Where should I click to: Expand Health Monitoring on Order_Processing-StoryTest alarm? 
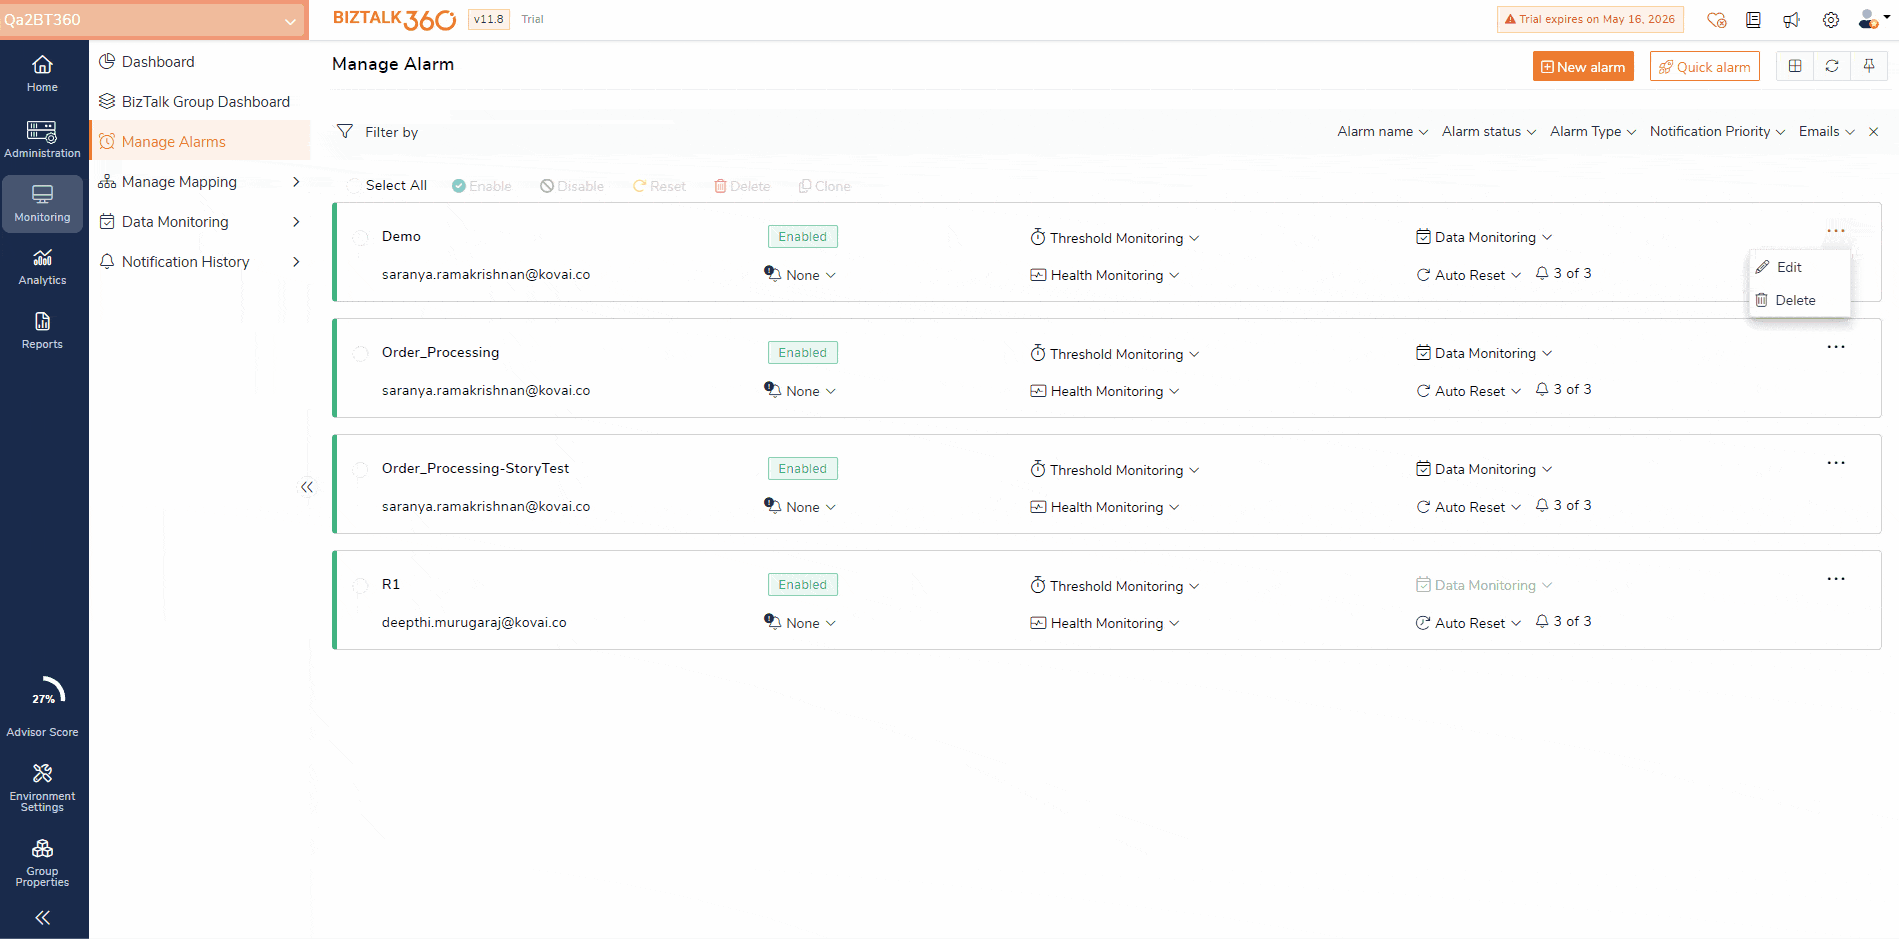(x=1105, y=507)
